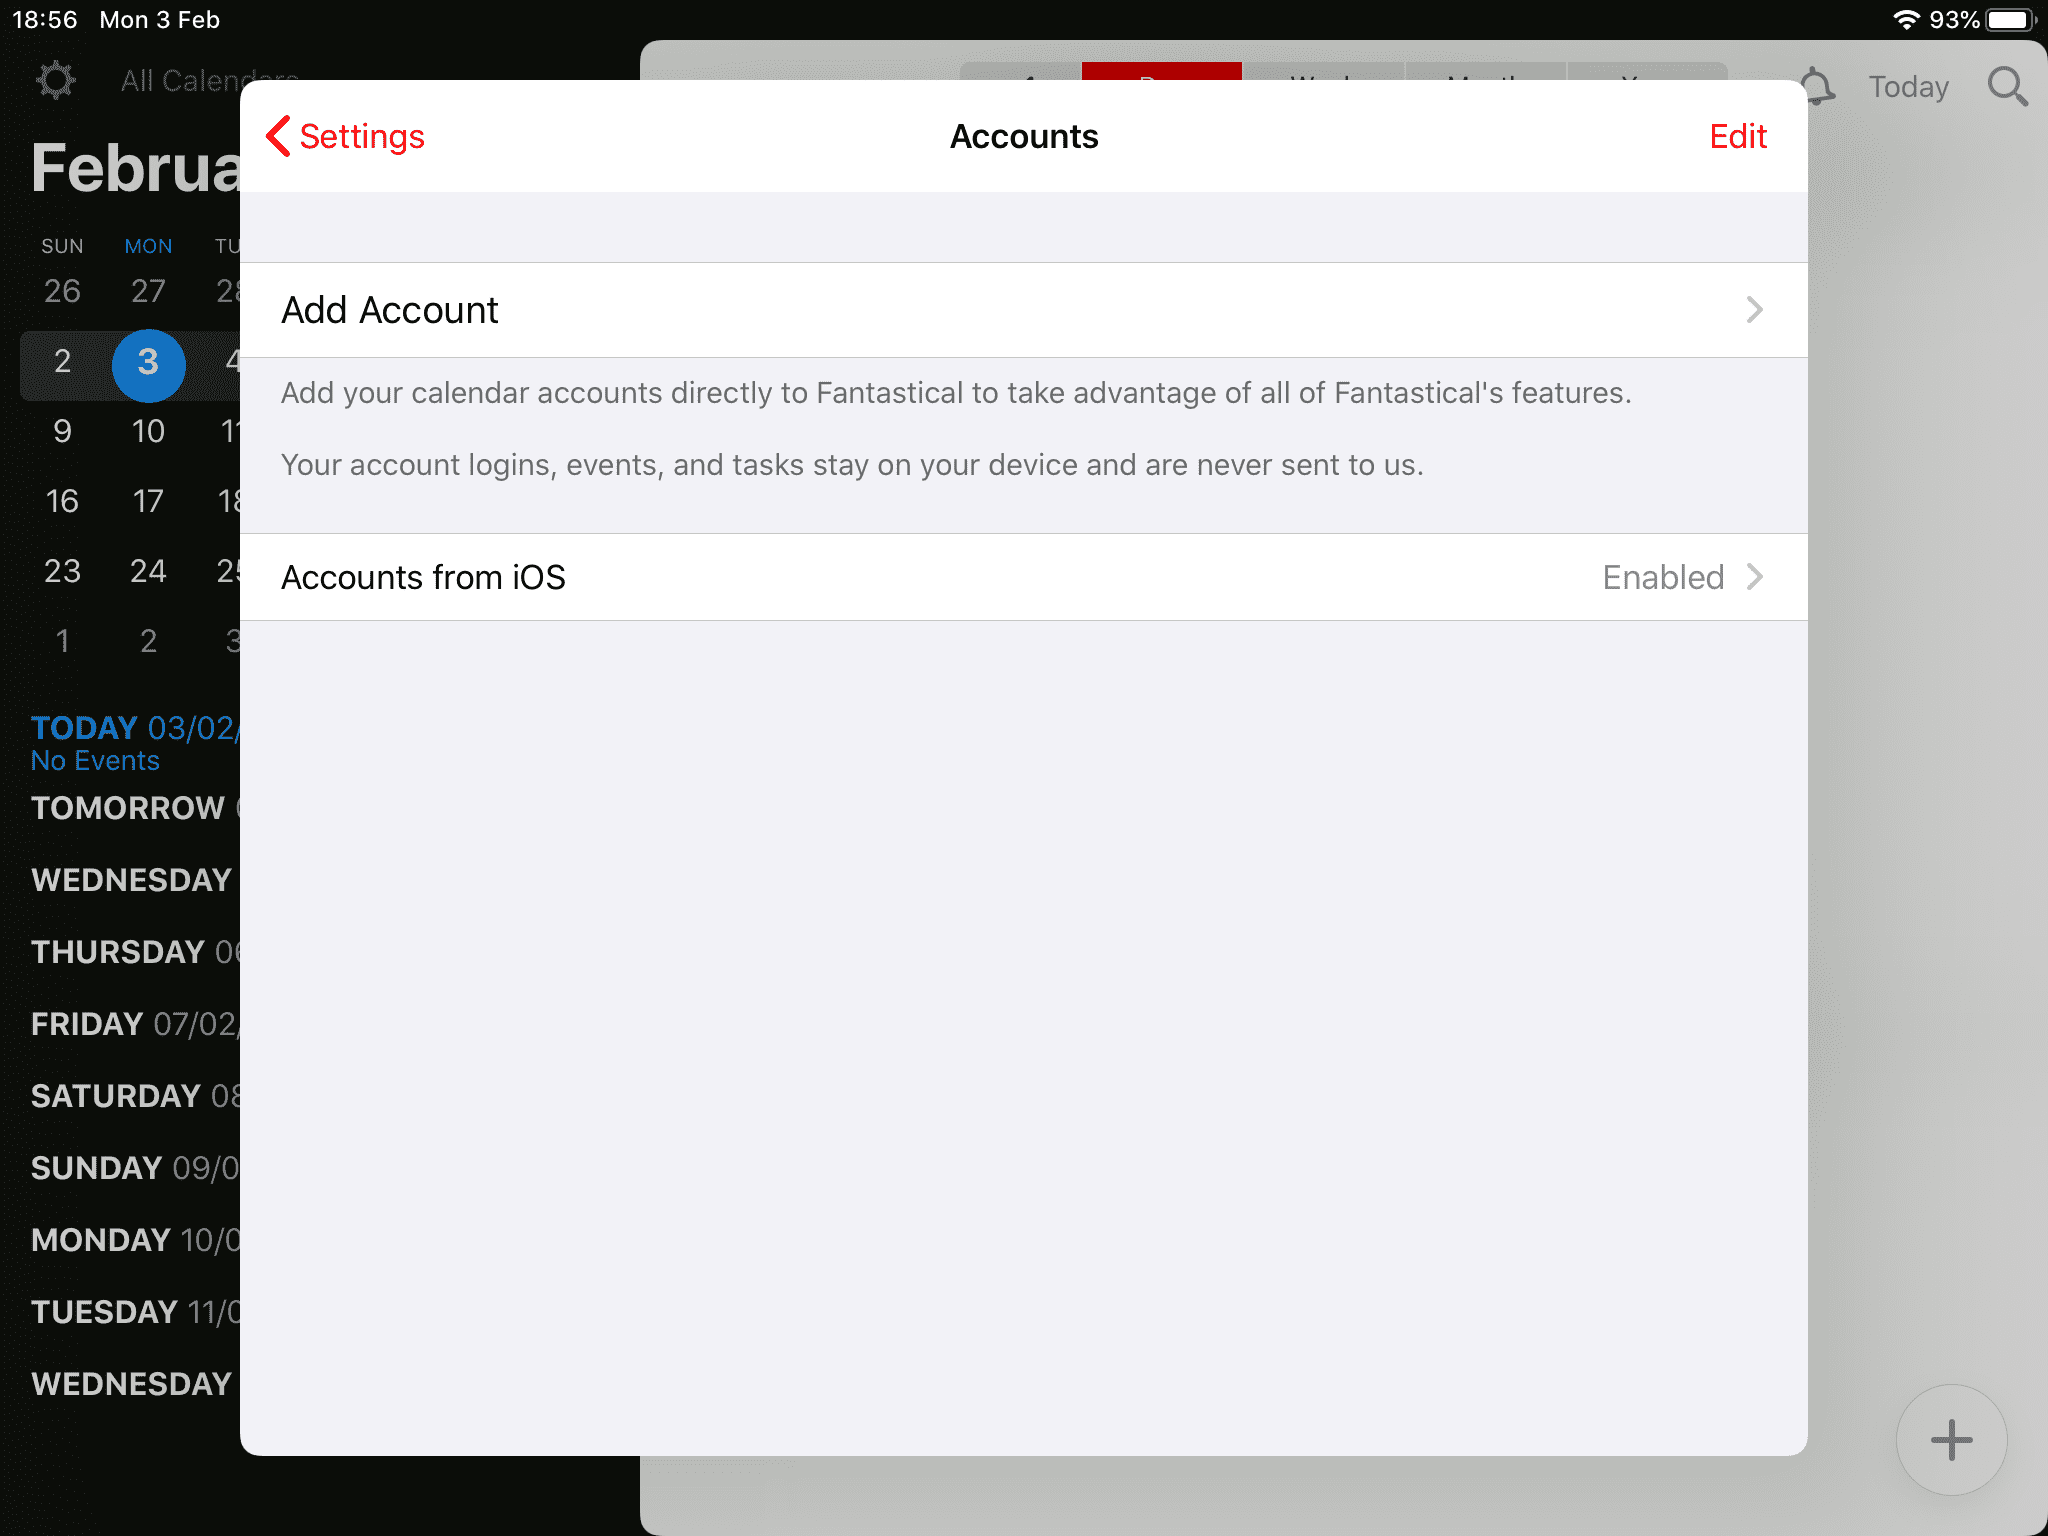Click the Enabled status value
The image size is (2048, 1536).
[x=1663, y=577]
